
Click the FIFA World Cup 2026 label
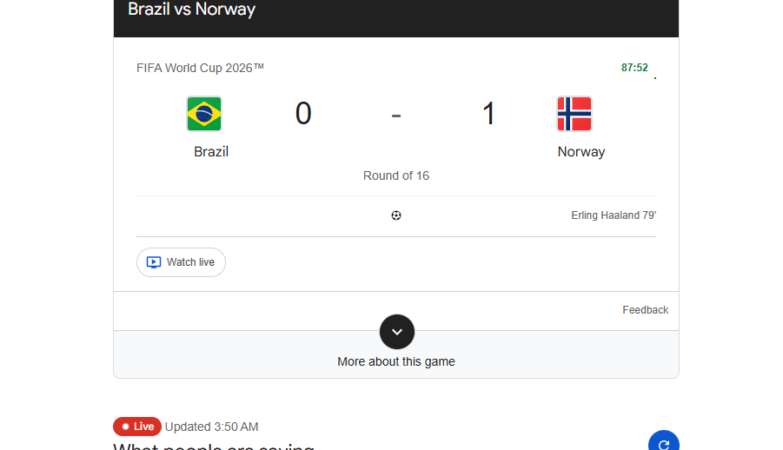pyautogui.click(x=200, y=68)
